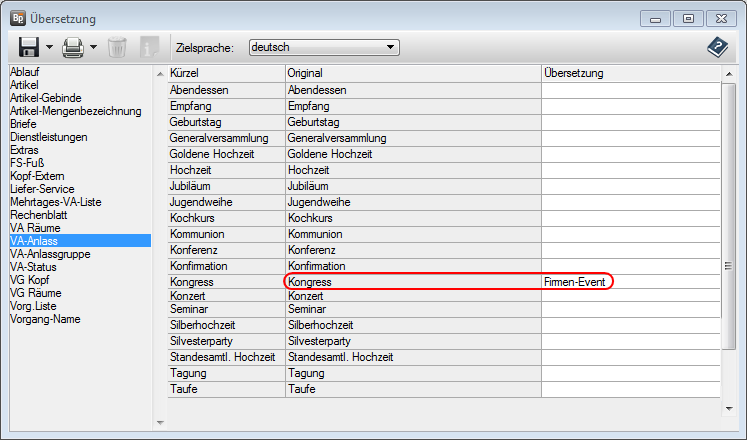The height and width of the screenshot is (440, 747).
Task: Click the Übersetzung cell for Abendessen
Action: tap(630, 90)
